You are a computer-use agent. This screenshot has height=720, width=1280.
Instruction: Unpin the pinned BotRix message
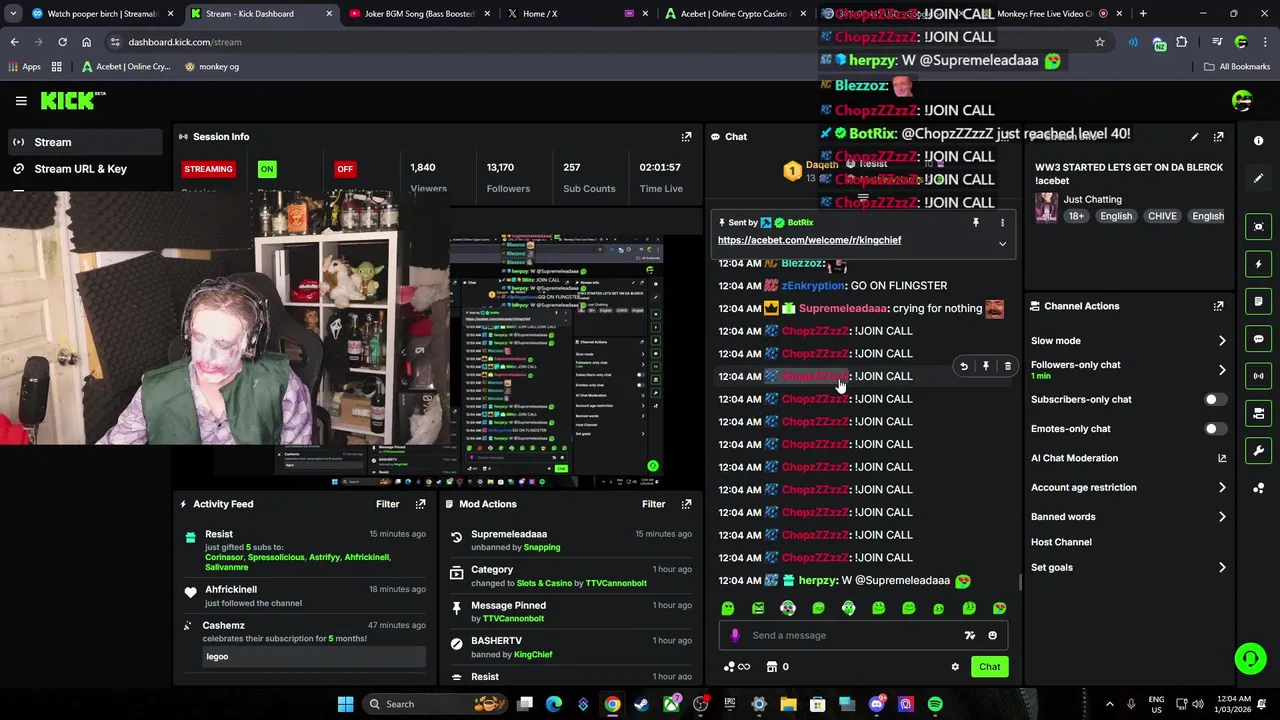(x=976, y=223)
